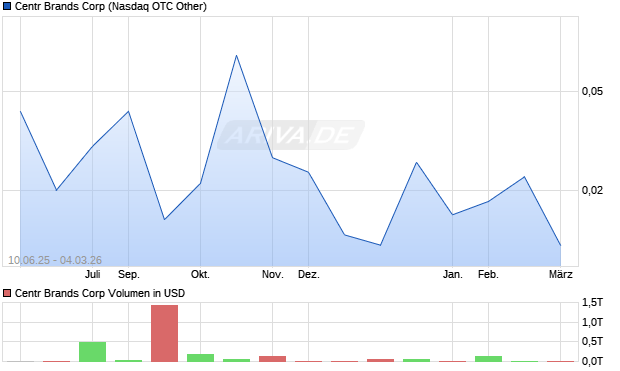Screen dimensions: 620x371
Task: Click the 'Dez.' axis label
Action: (309, 274)
